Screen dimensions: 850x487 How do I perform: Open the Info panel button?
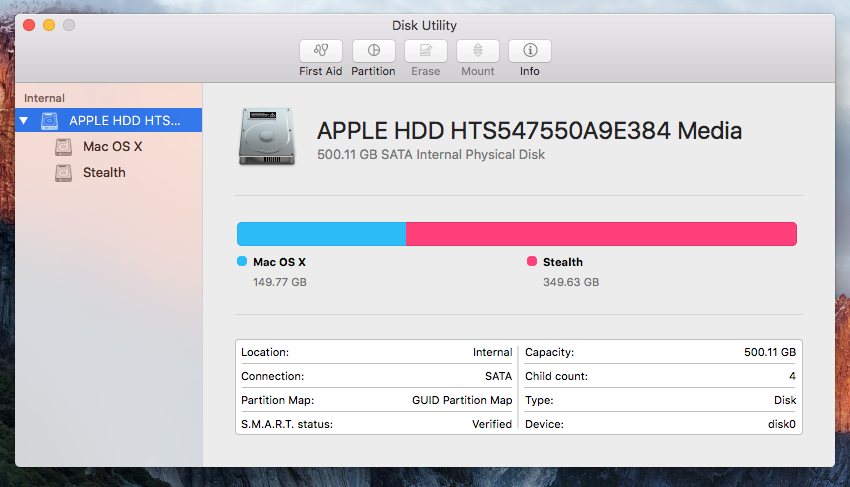coord(530,51)
